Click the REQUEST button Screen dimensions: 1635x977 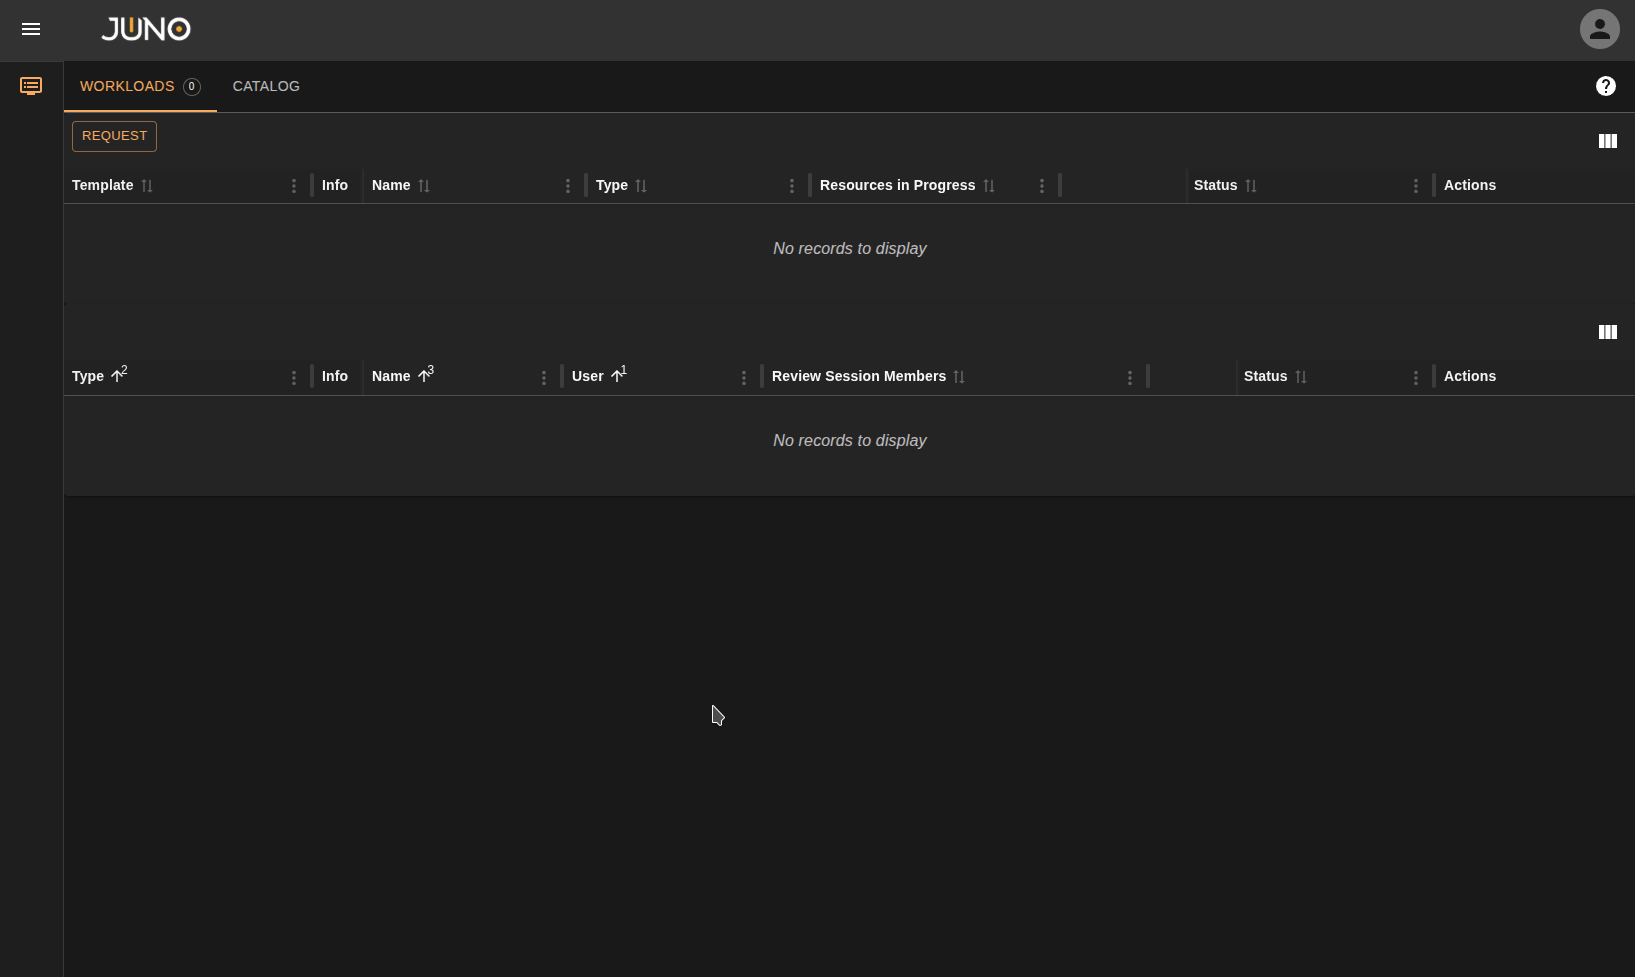(x=114, y=136)
